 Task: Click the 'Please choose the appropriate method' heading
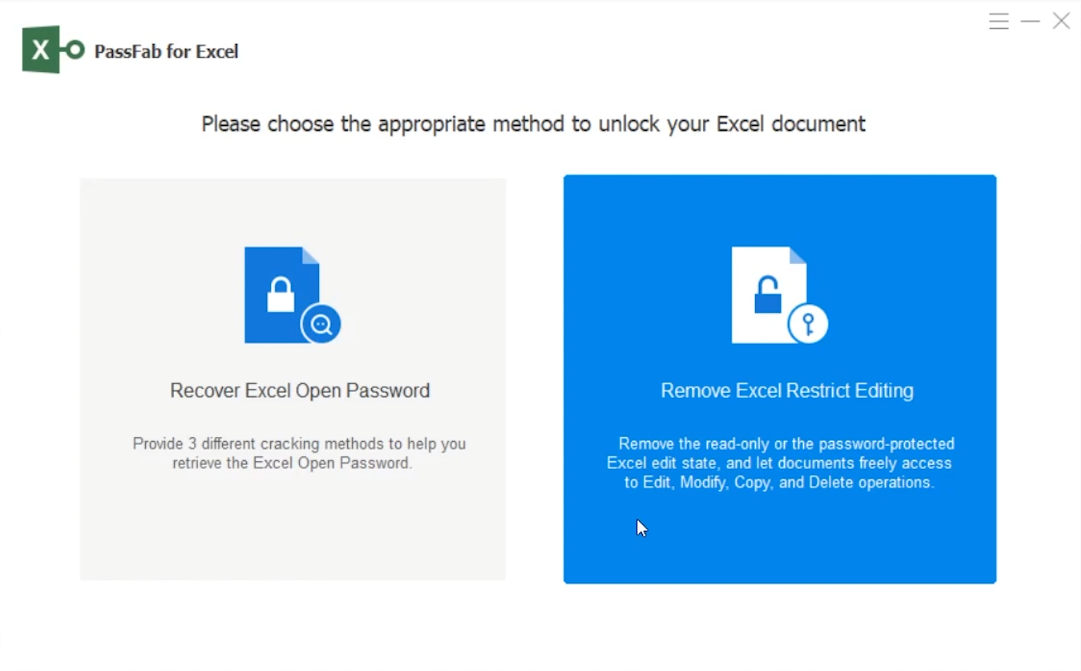pyautogui.click(x=533, y=124)
